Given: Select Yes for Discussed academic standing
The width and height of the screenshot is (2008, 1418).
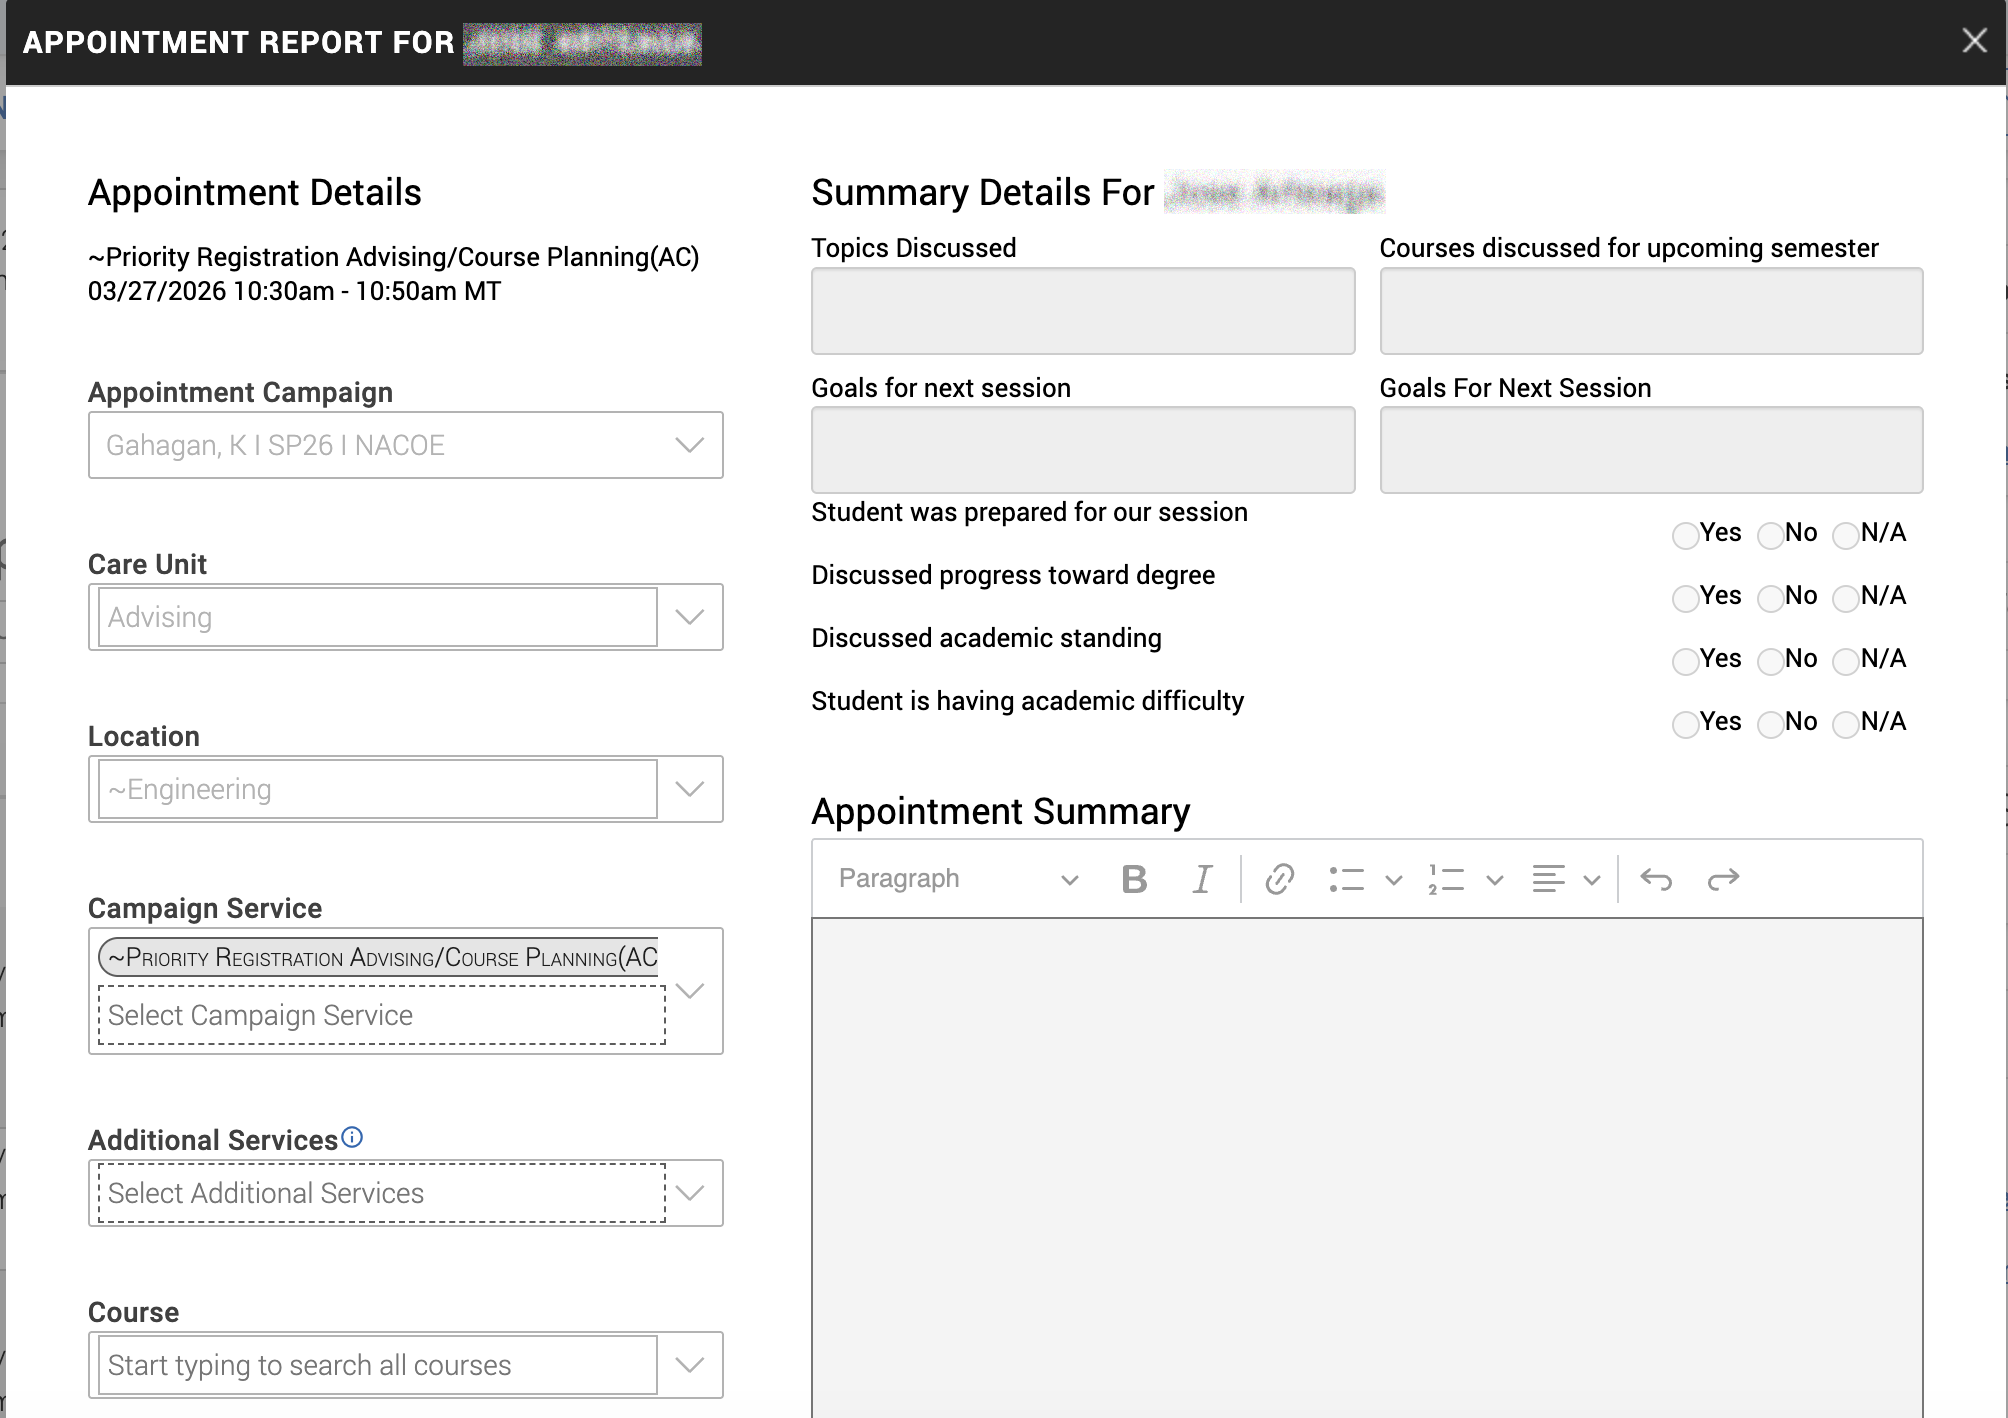Looking at the screenshot, I should click(x=1685, y=661).
